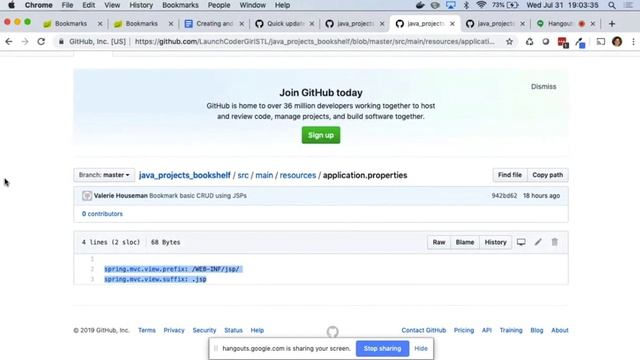Open the 0 contributors link
Viewport: 640px width, 360px height.
102,214
